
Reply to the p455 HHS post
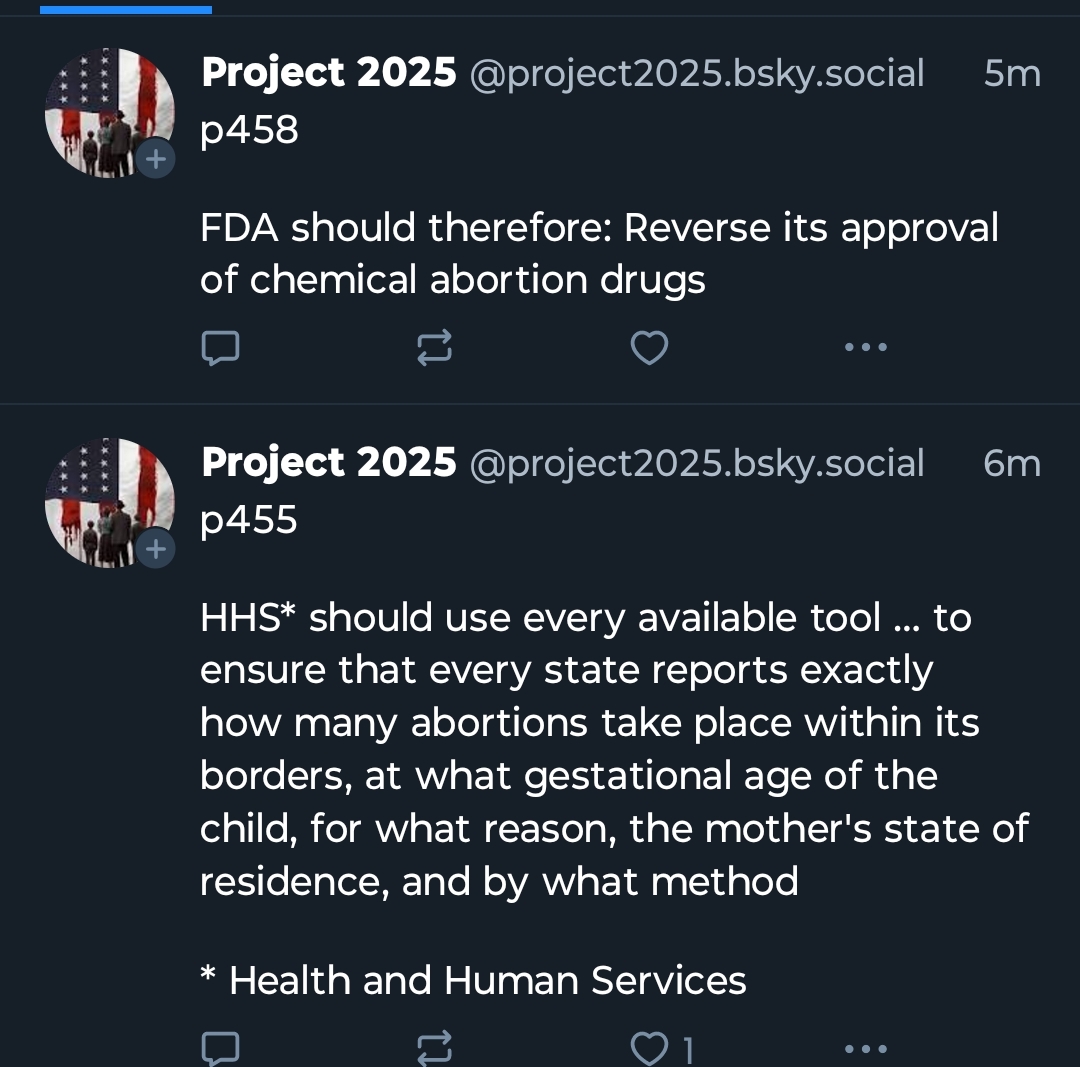(220, 1048)
